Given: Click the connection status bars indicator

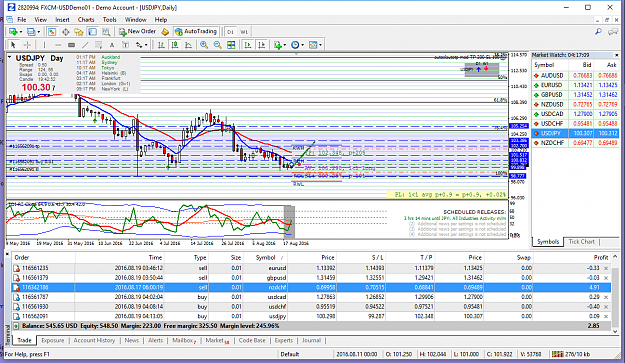Looking at the screenshot, I should tap(557, 354).
